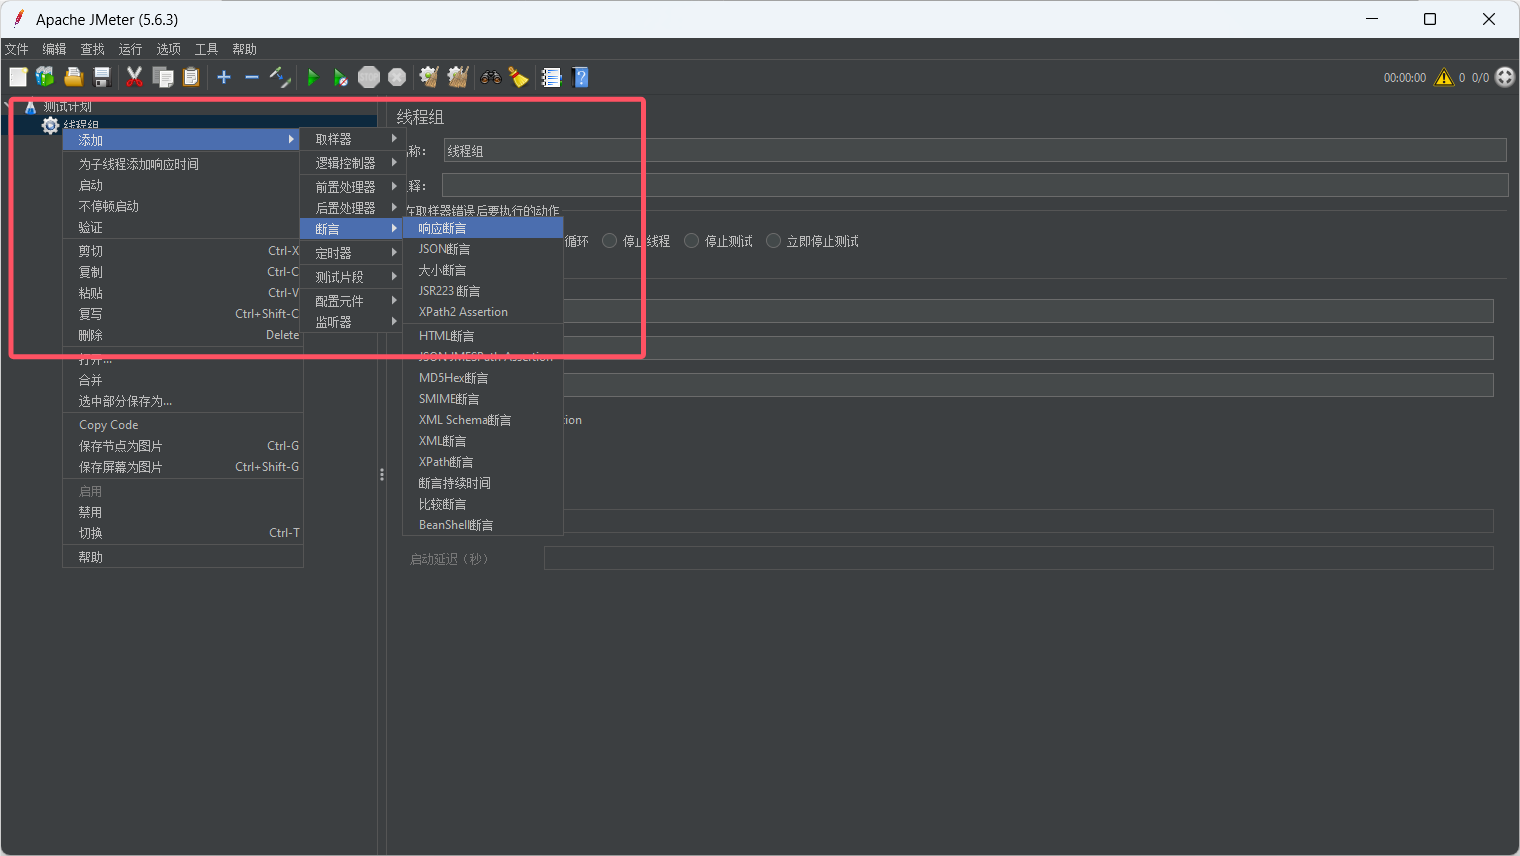Open the 运行 menu
The width and height of the screenshot is (1520, 856).
(x=131, y=49)
